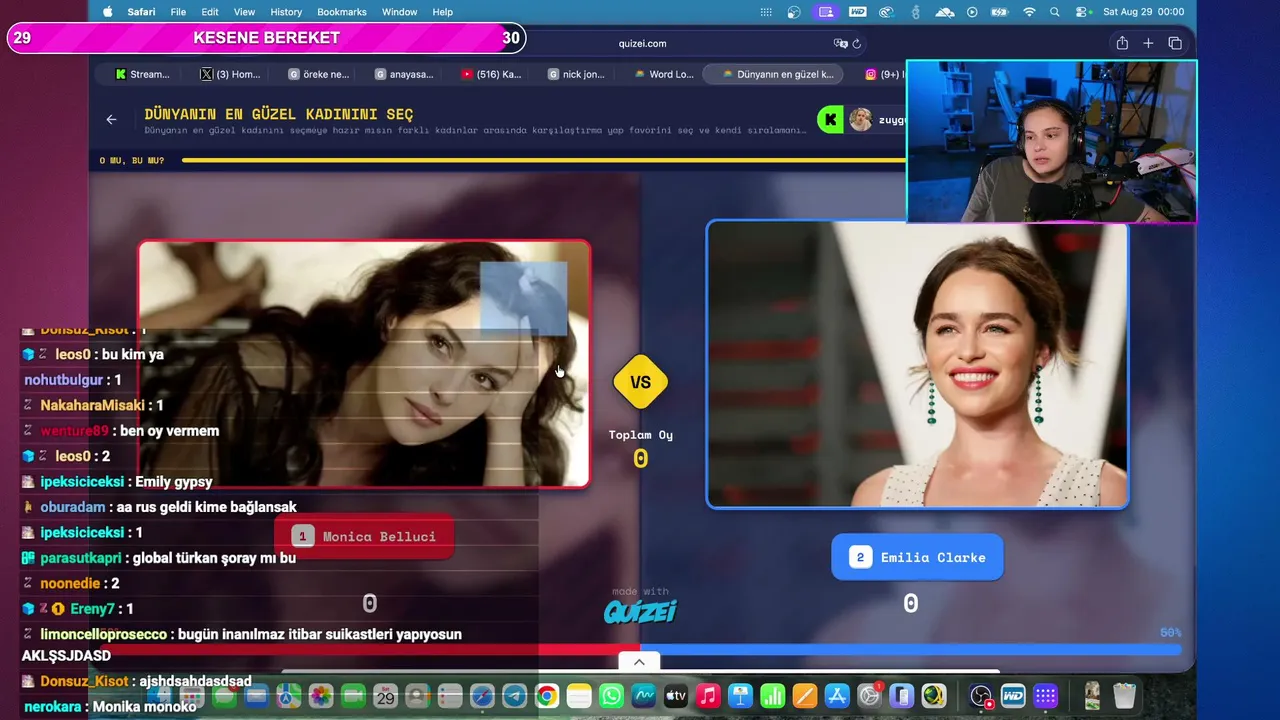
Task: Open the Window menu
Action: point(400,12)
